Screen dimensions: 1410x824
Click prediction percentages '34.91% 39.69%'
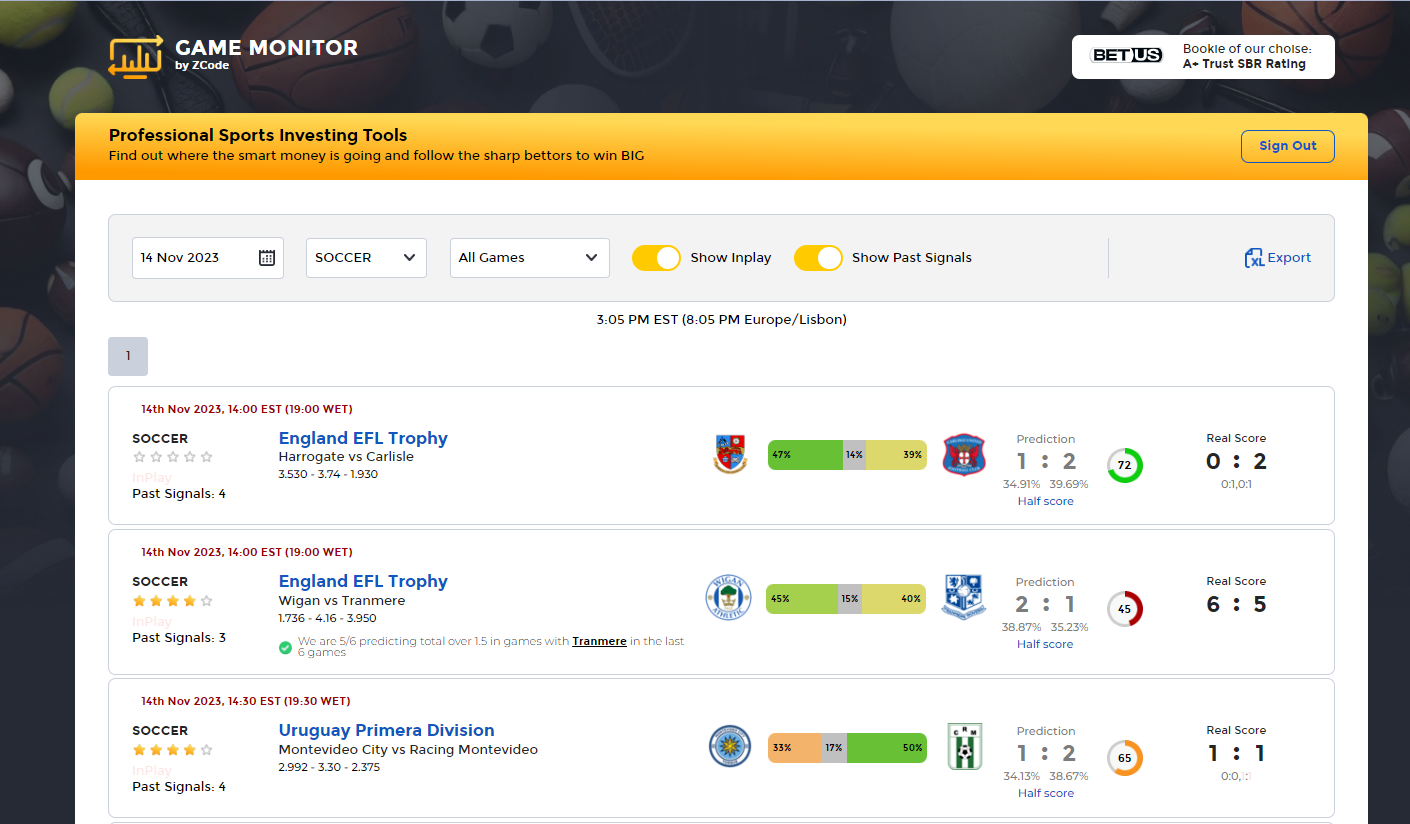(x=1045, y=484)
